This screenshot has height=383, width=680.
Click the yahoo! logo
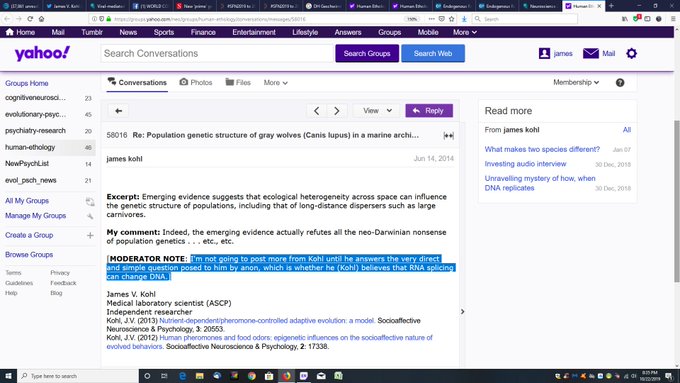pos(42,53)
